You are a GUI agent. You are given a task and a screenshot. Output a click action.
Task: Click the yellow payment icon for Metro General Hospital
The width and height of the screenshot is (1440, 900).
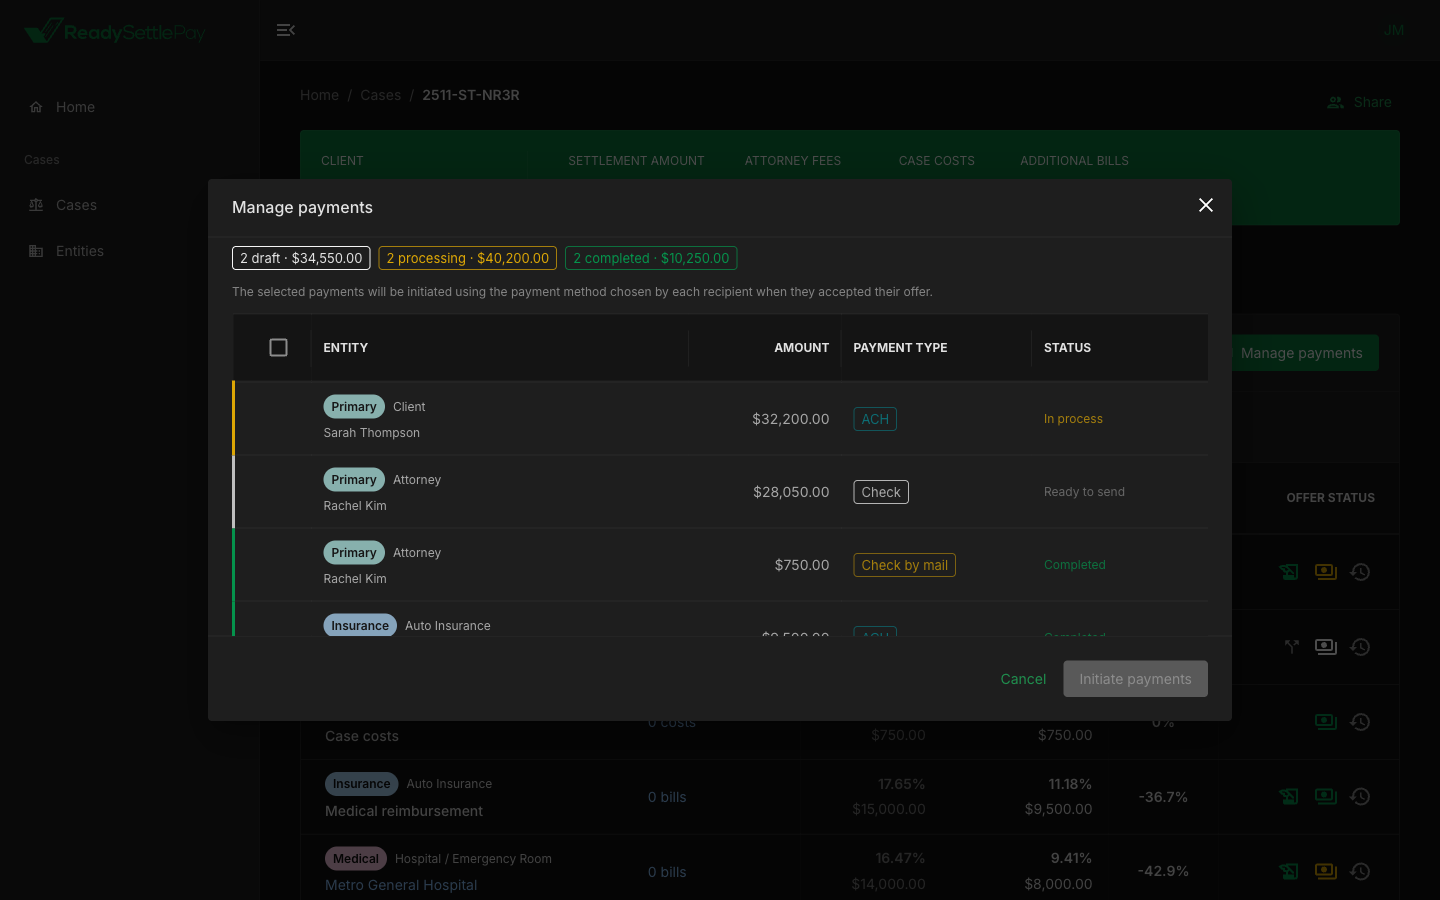[1326, 871]
